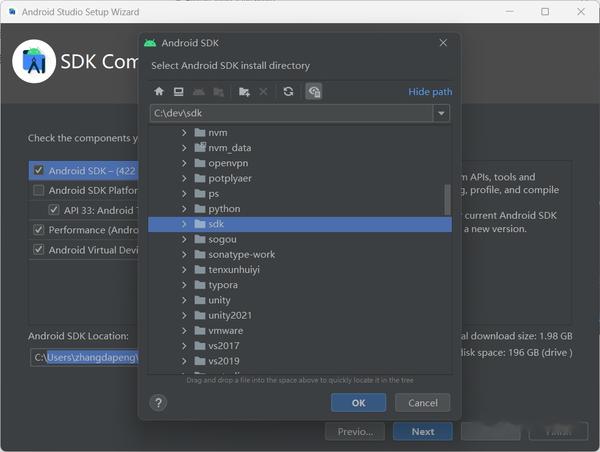Viewport: 600px width, 452px height.
Task: Toggle the Performance component checkbox
Action: (39, 230)
